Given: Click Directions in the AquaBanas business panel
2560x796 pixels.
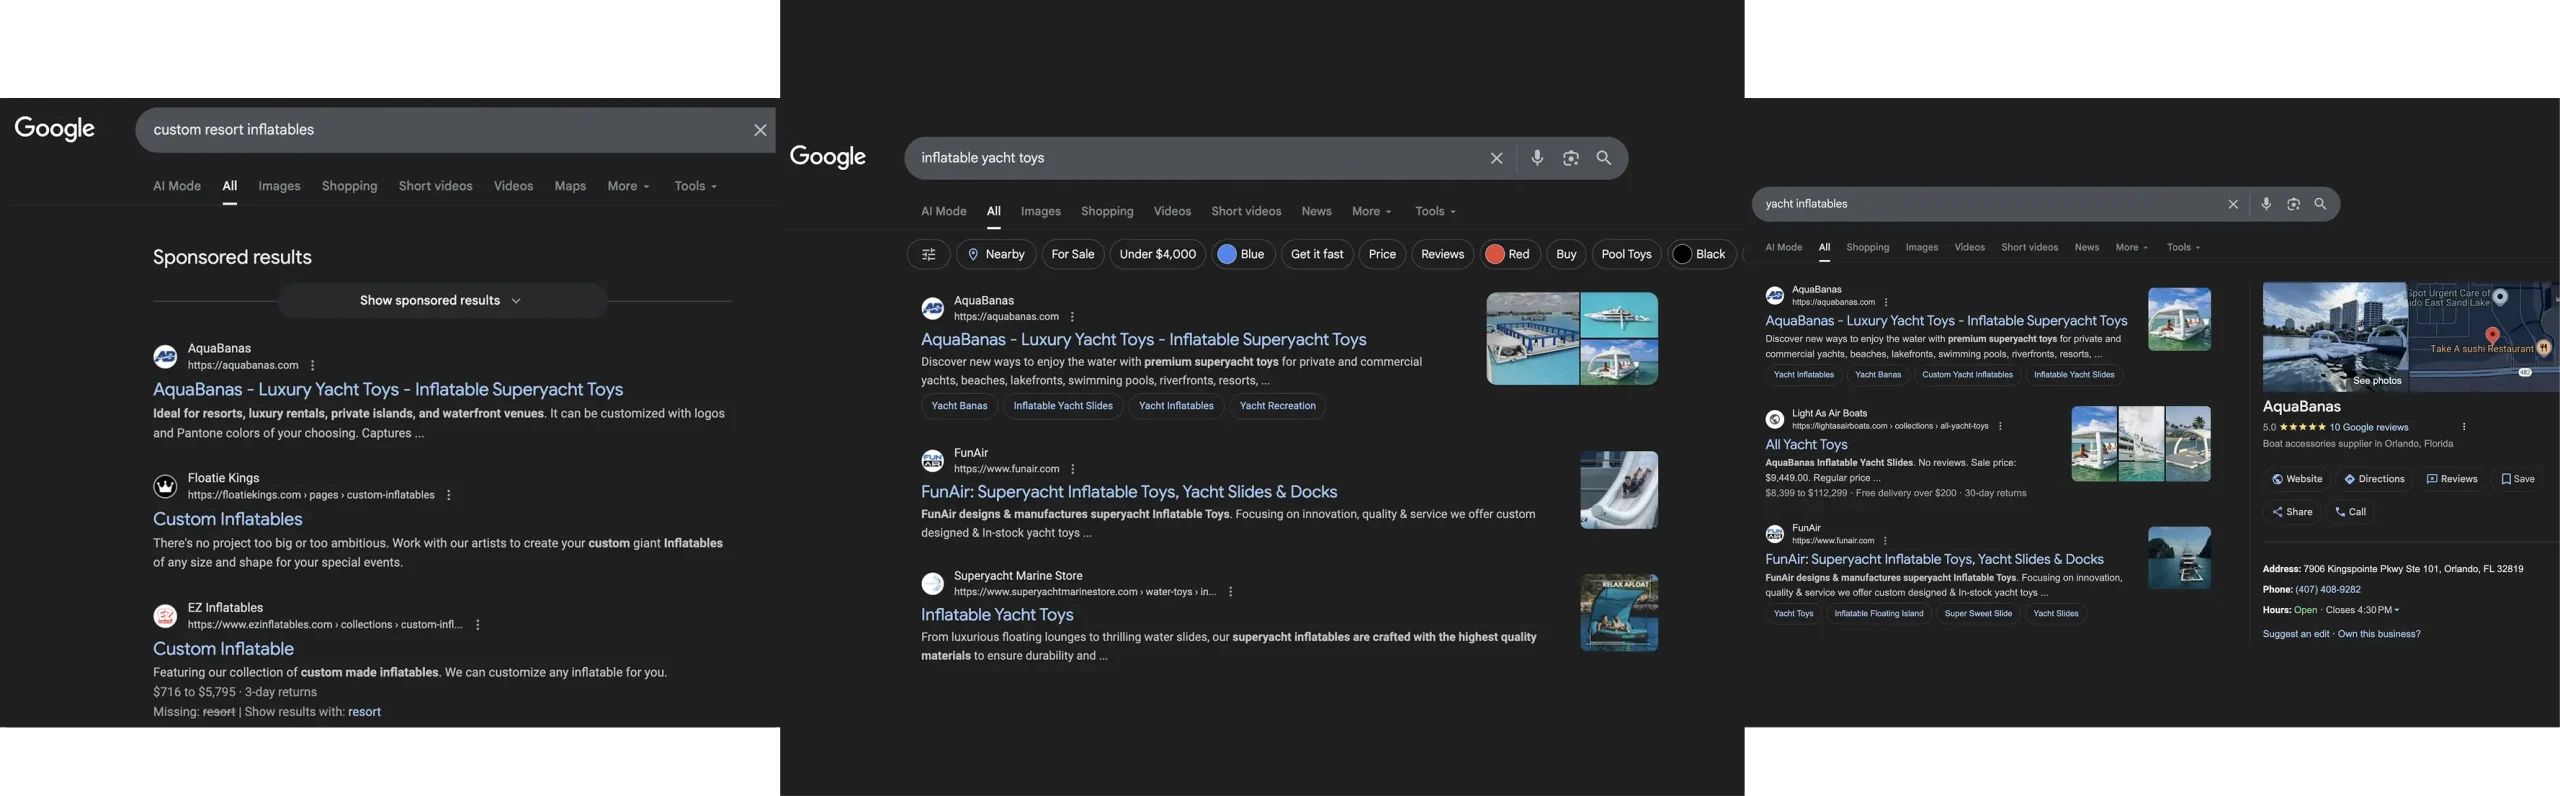Looking at the screenshot, I should [2374, 479].
